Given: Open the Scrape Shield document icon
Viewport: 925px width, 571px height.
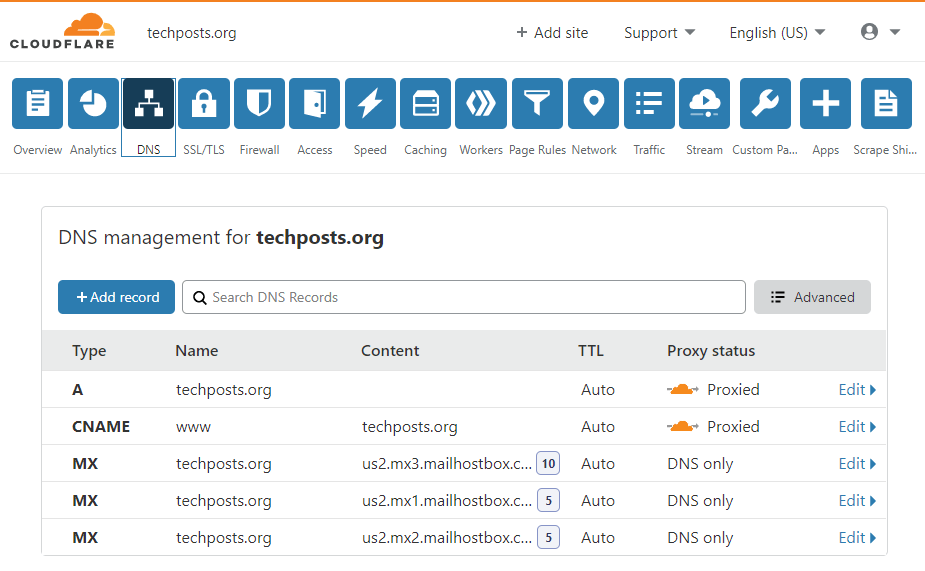Looking at the screenshot, I should coord(886,104).
